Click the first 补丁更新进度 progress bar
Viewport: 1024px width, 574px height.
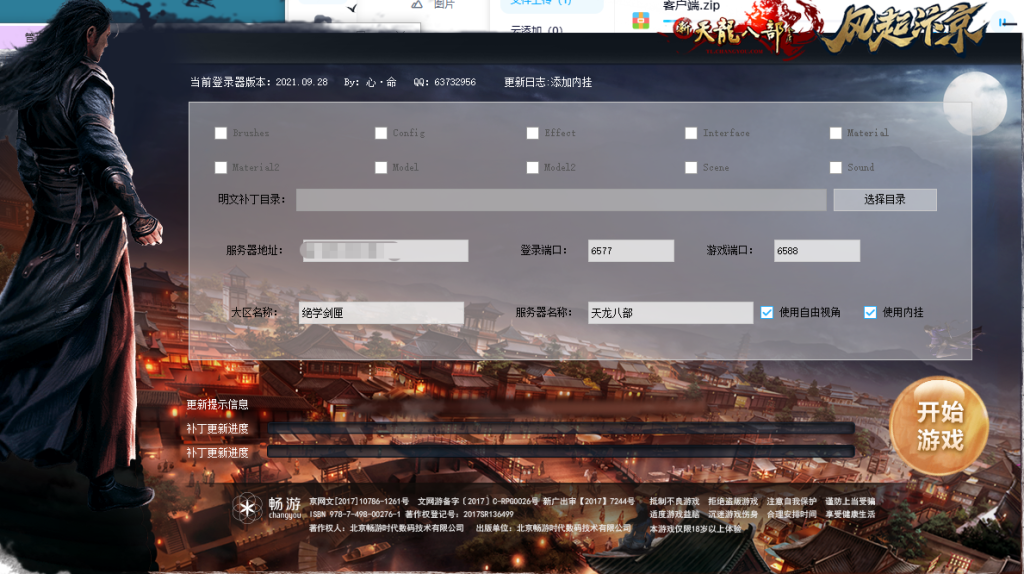(561, 428)
